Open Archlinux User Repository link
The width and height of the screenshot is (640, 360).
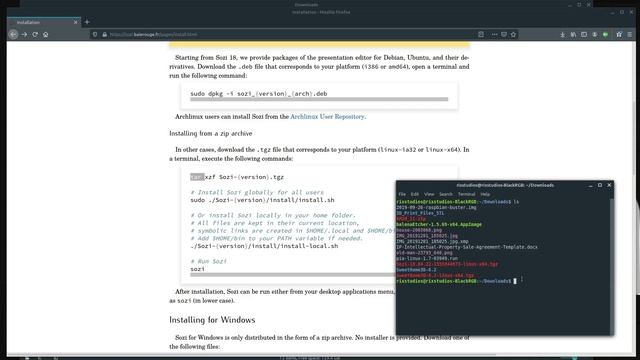coord(327,117)
